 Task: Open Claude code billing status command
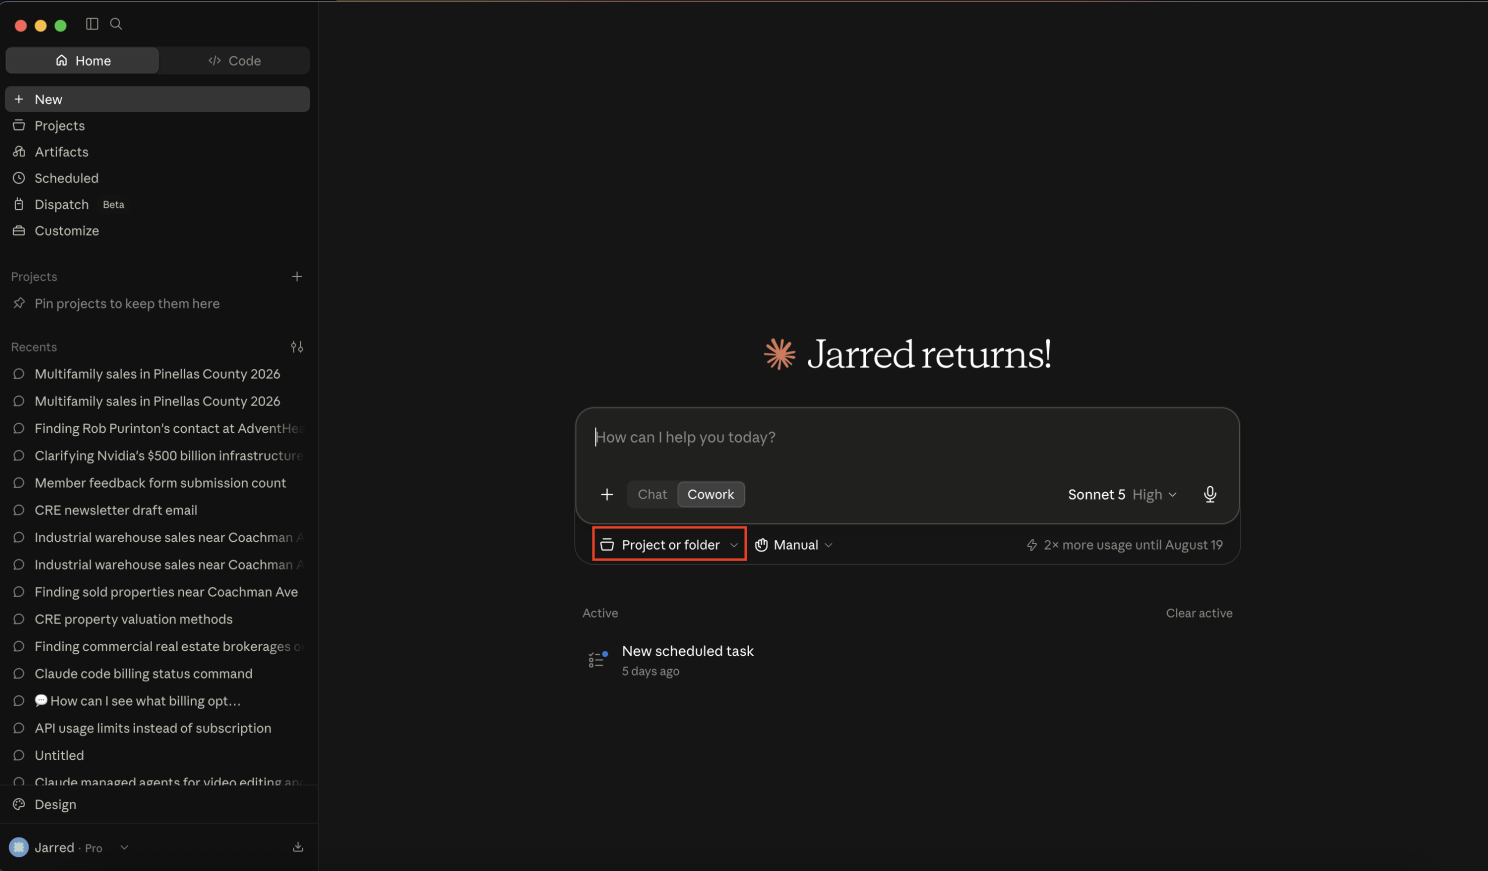coord(158,674)
